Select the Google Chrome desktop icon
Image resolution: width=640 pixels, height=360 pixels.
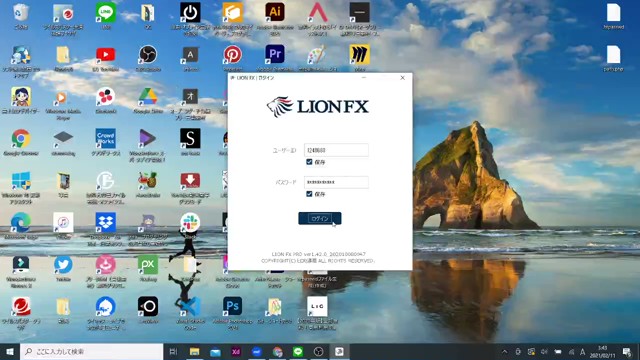pyautogui.click(x=21, y=142)
